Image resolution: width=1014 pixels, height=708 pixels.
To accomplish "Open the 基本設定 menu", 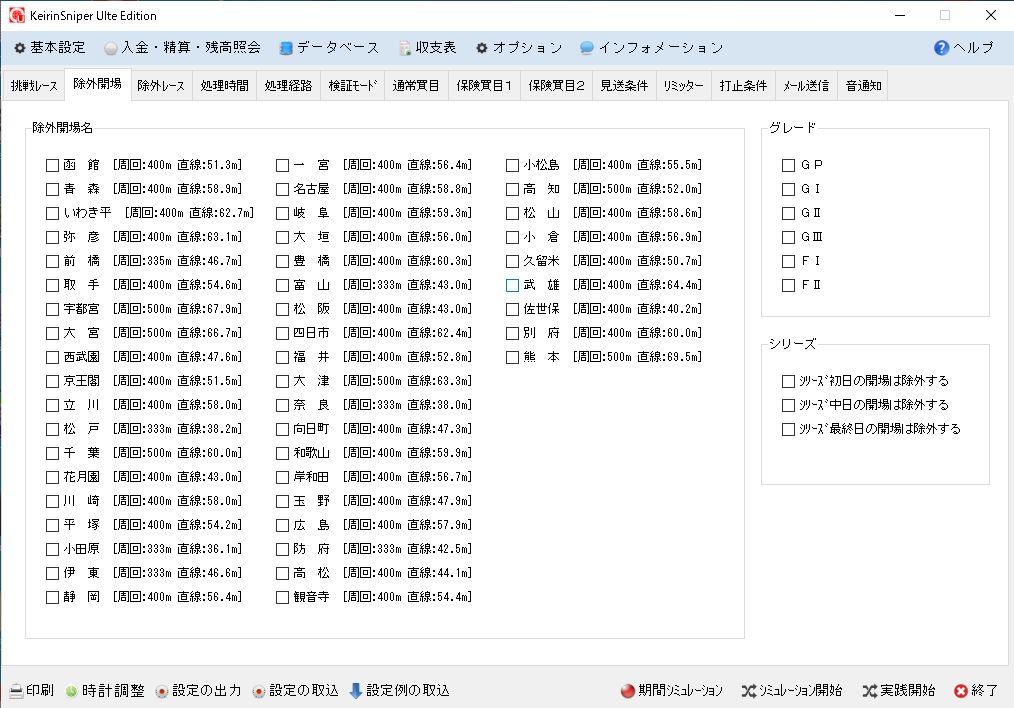I will (x=50, y=47).
